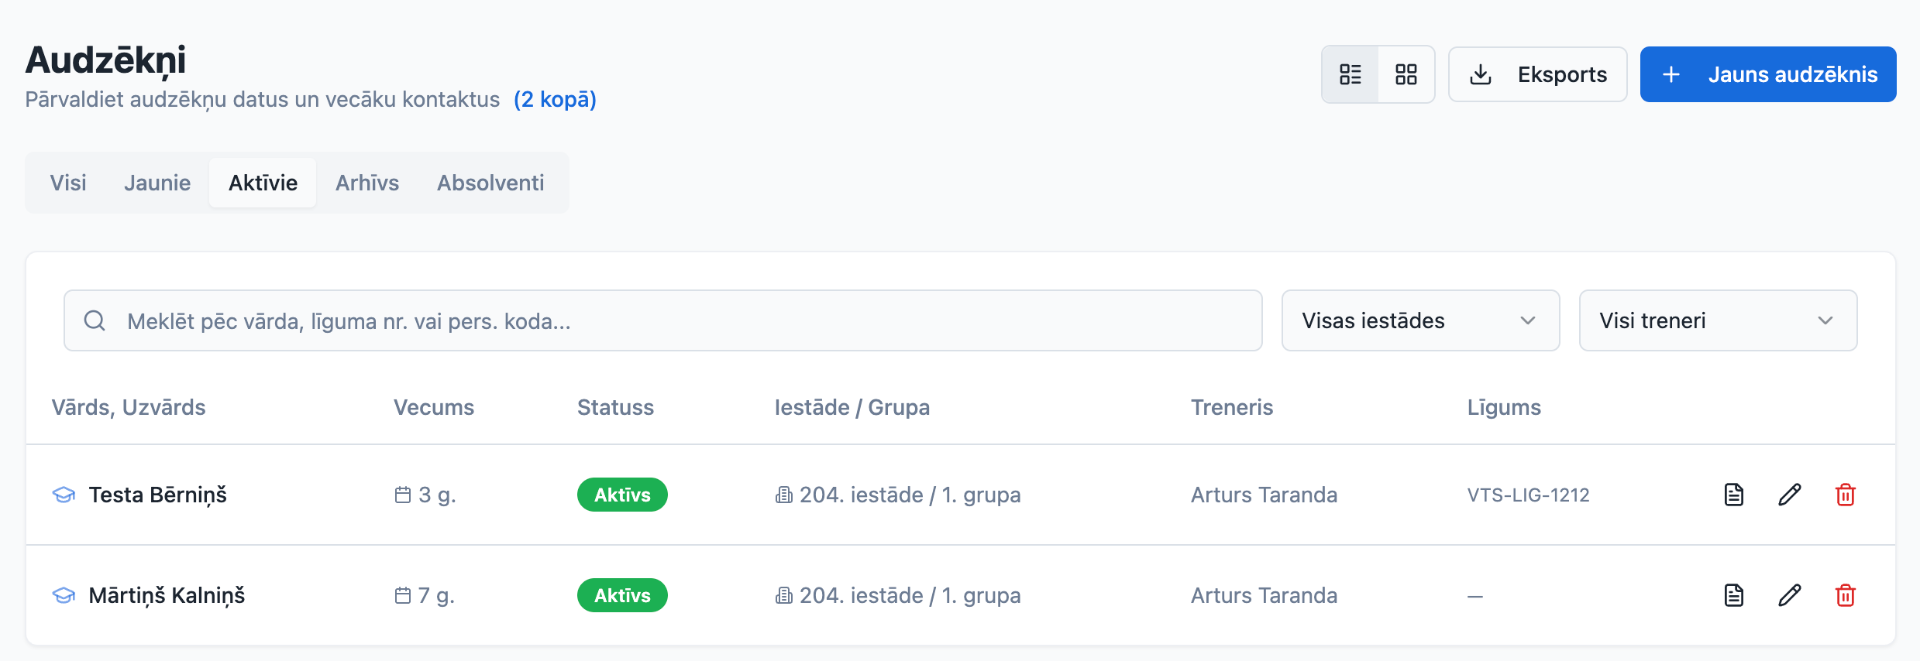The image size is (1920, 661).
Task: Edit Testa Bērniņš with pencil icon
Action: 1790,495
